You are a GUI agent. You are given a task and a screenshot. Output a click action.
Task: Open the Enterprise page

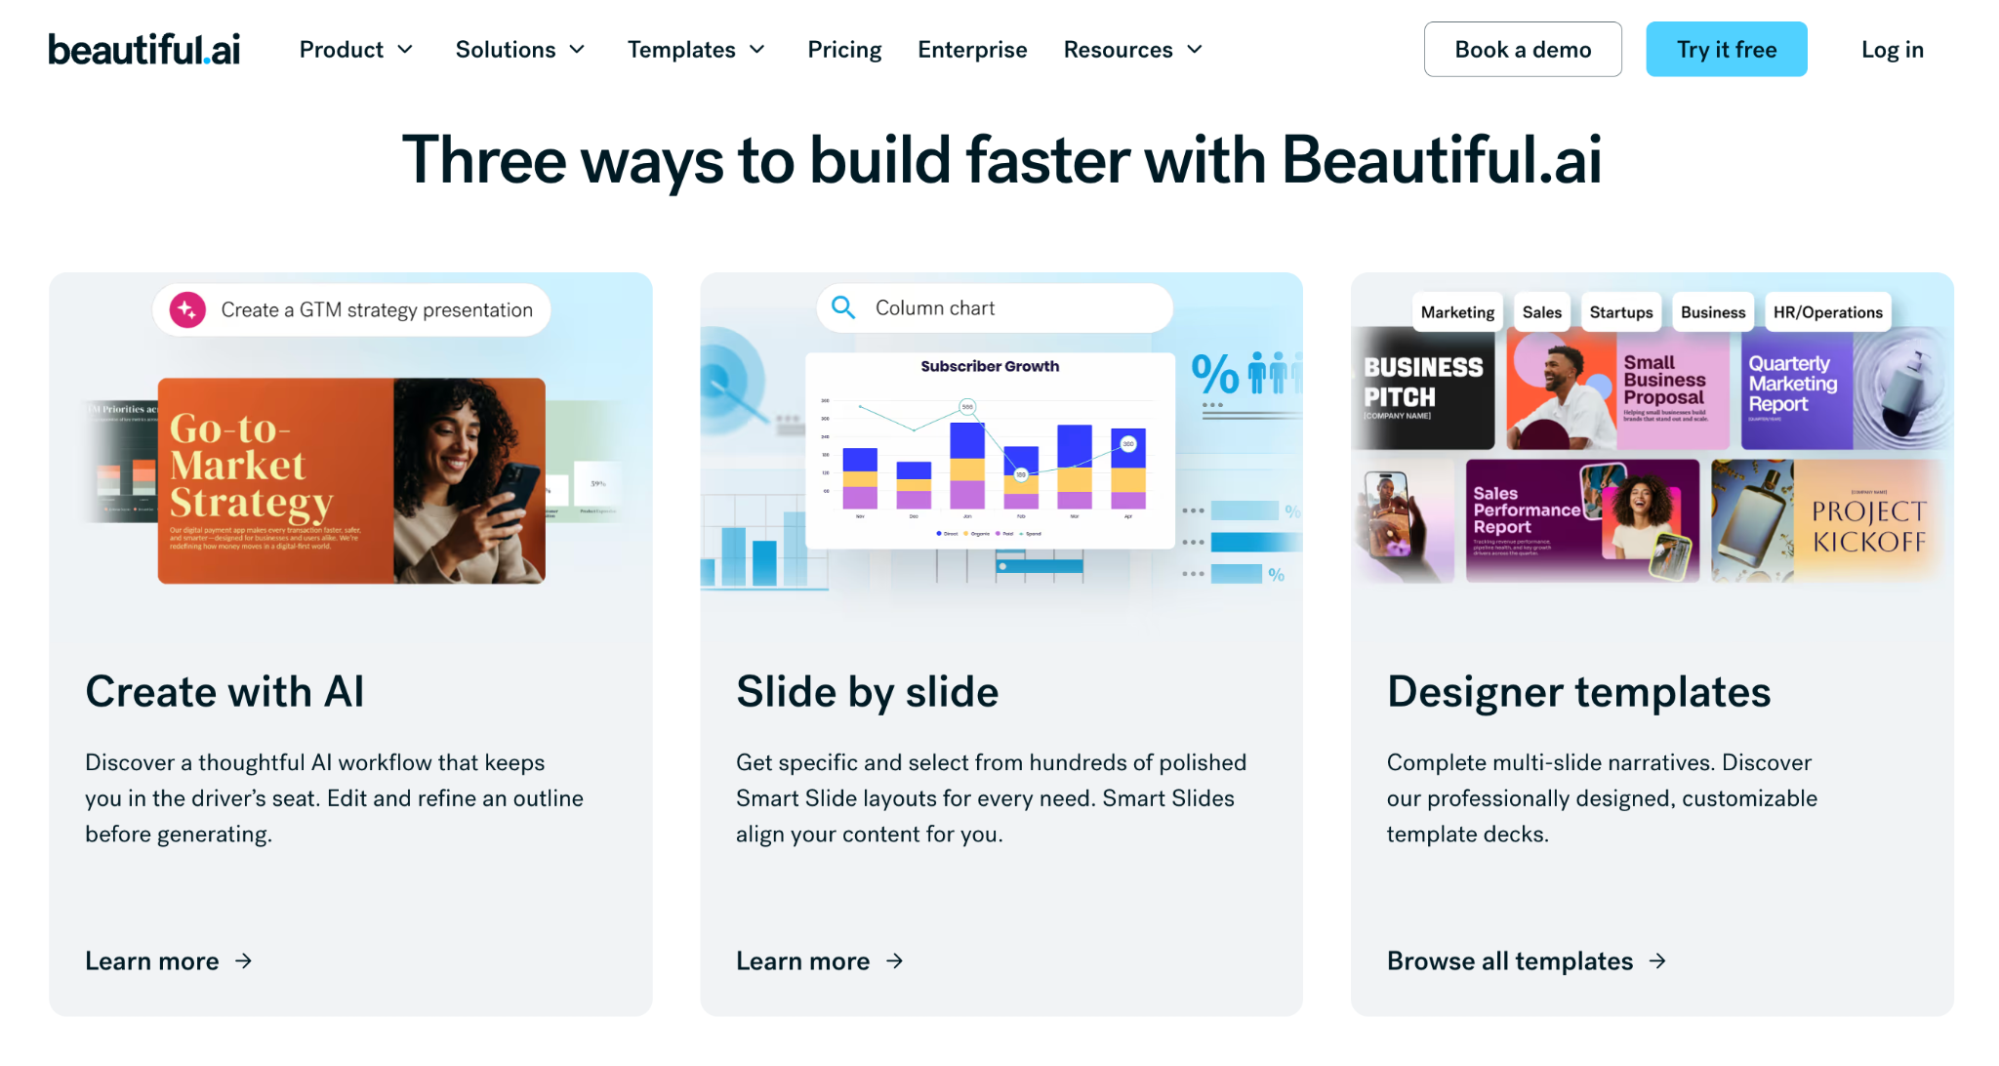(972, 49)
